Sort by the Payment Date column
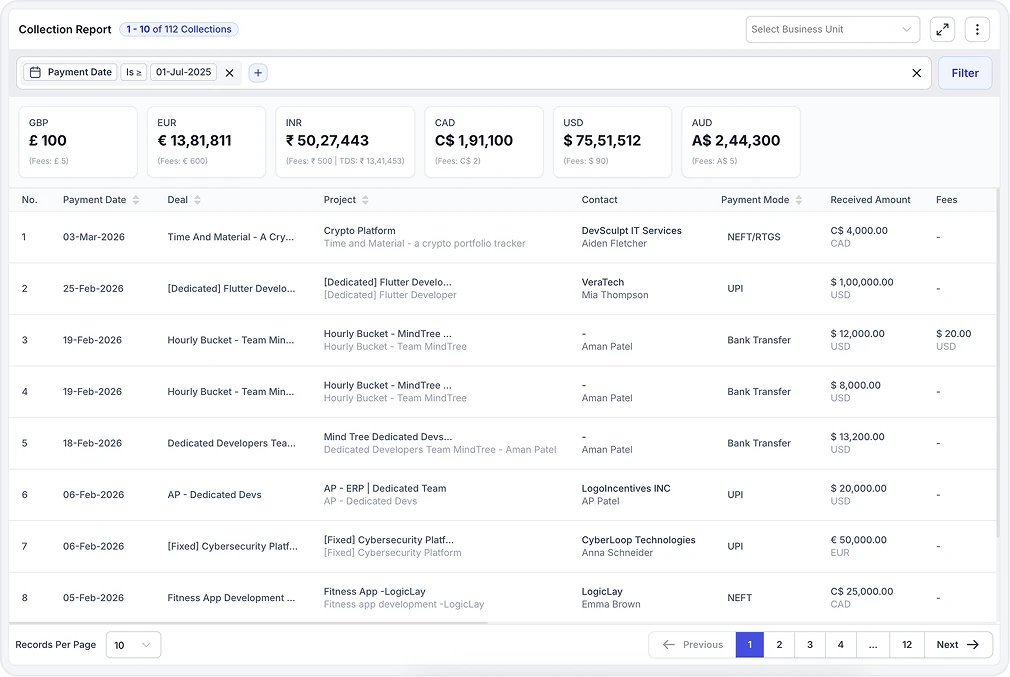The height and width of the screenshot is (677, 1010). point(136,200)
